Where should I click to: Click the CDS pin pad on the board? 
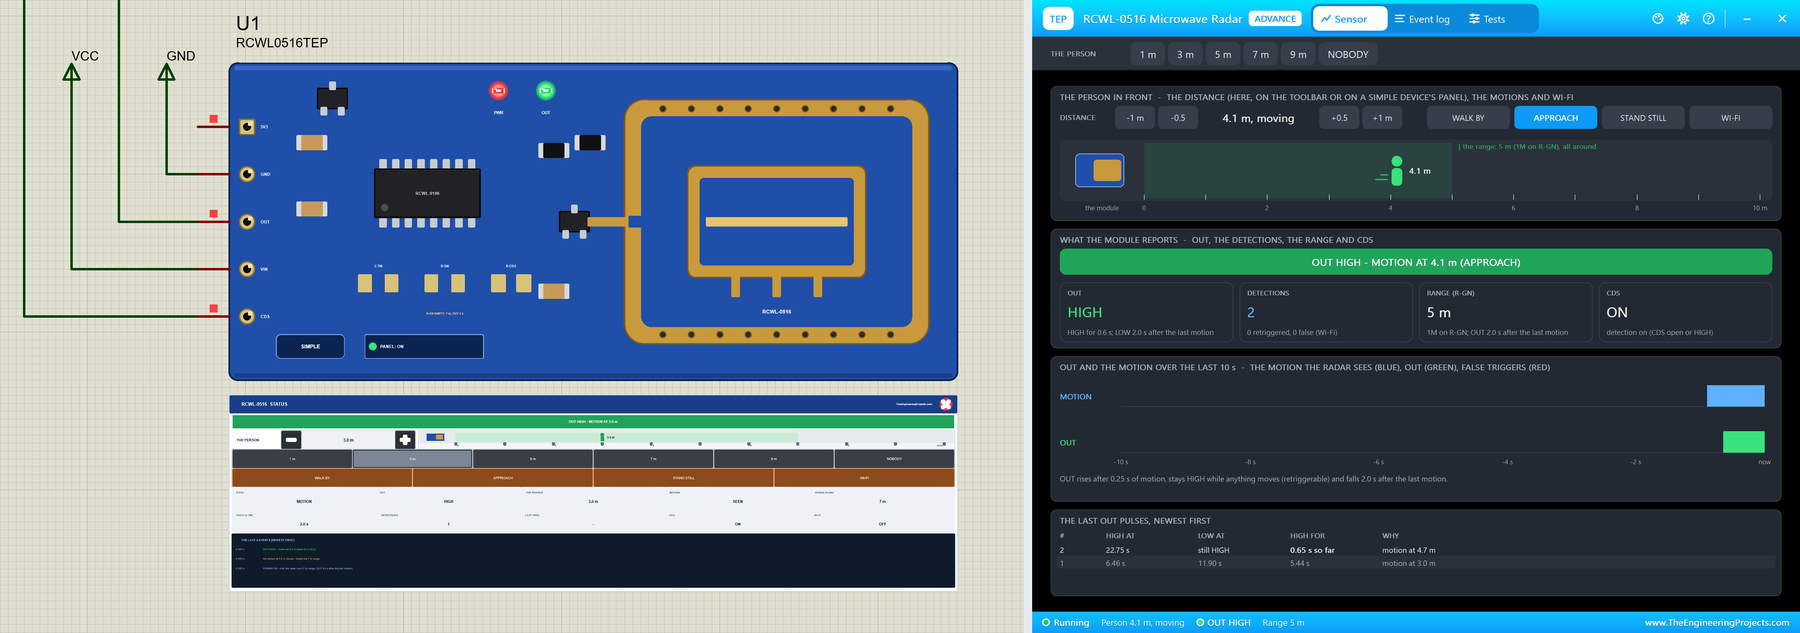pyautogui.click(x=247, y=316)
